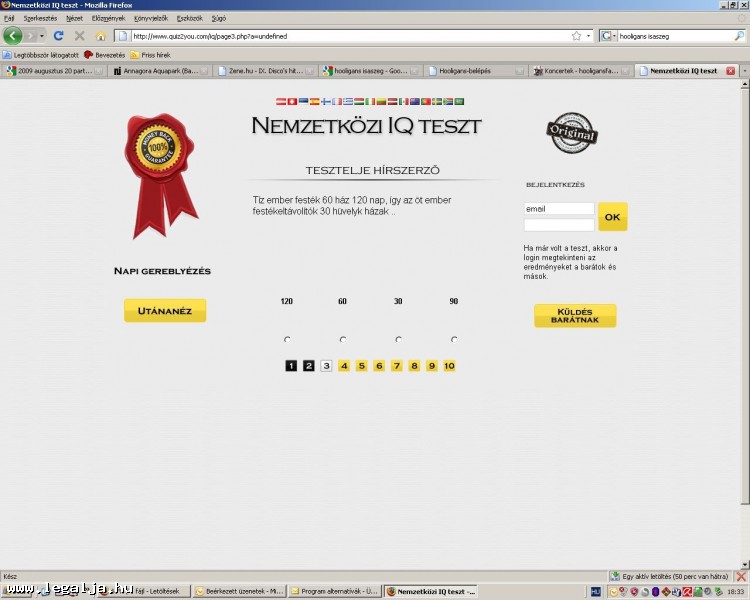Reload the page with the refresh icon
This screenshot has width=750, height=600.
click(58, 36)
